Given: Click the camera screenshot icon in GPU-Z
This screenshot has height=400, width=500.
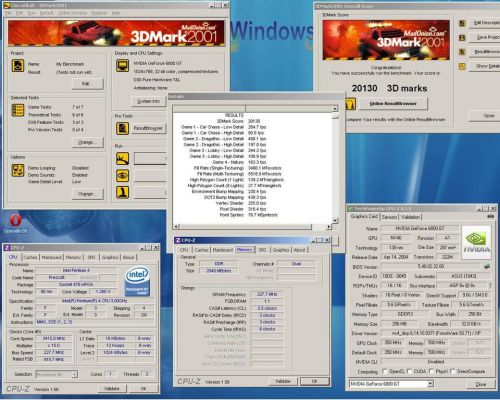Looking at the screenshot, I should point(490,217).
